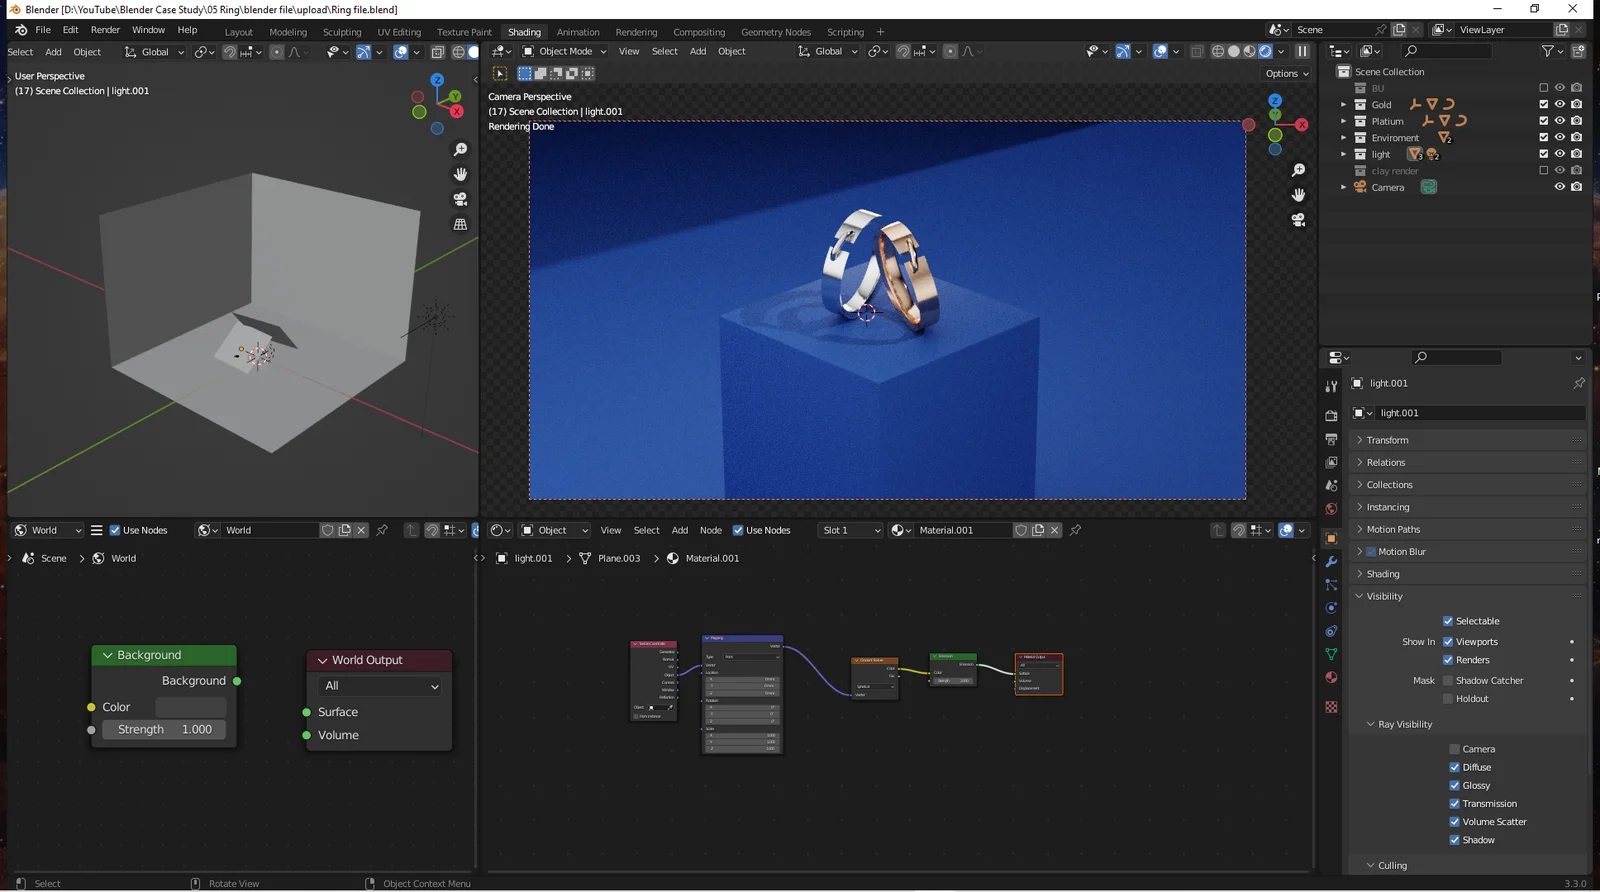This screenshot has height=892, width=1600.
Task: Switch orthographic grid icon in left viewport
Action: pyautogui.click(x=460, y=224)
